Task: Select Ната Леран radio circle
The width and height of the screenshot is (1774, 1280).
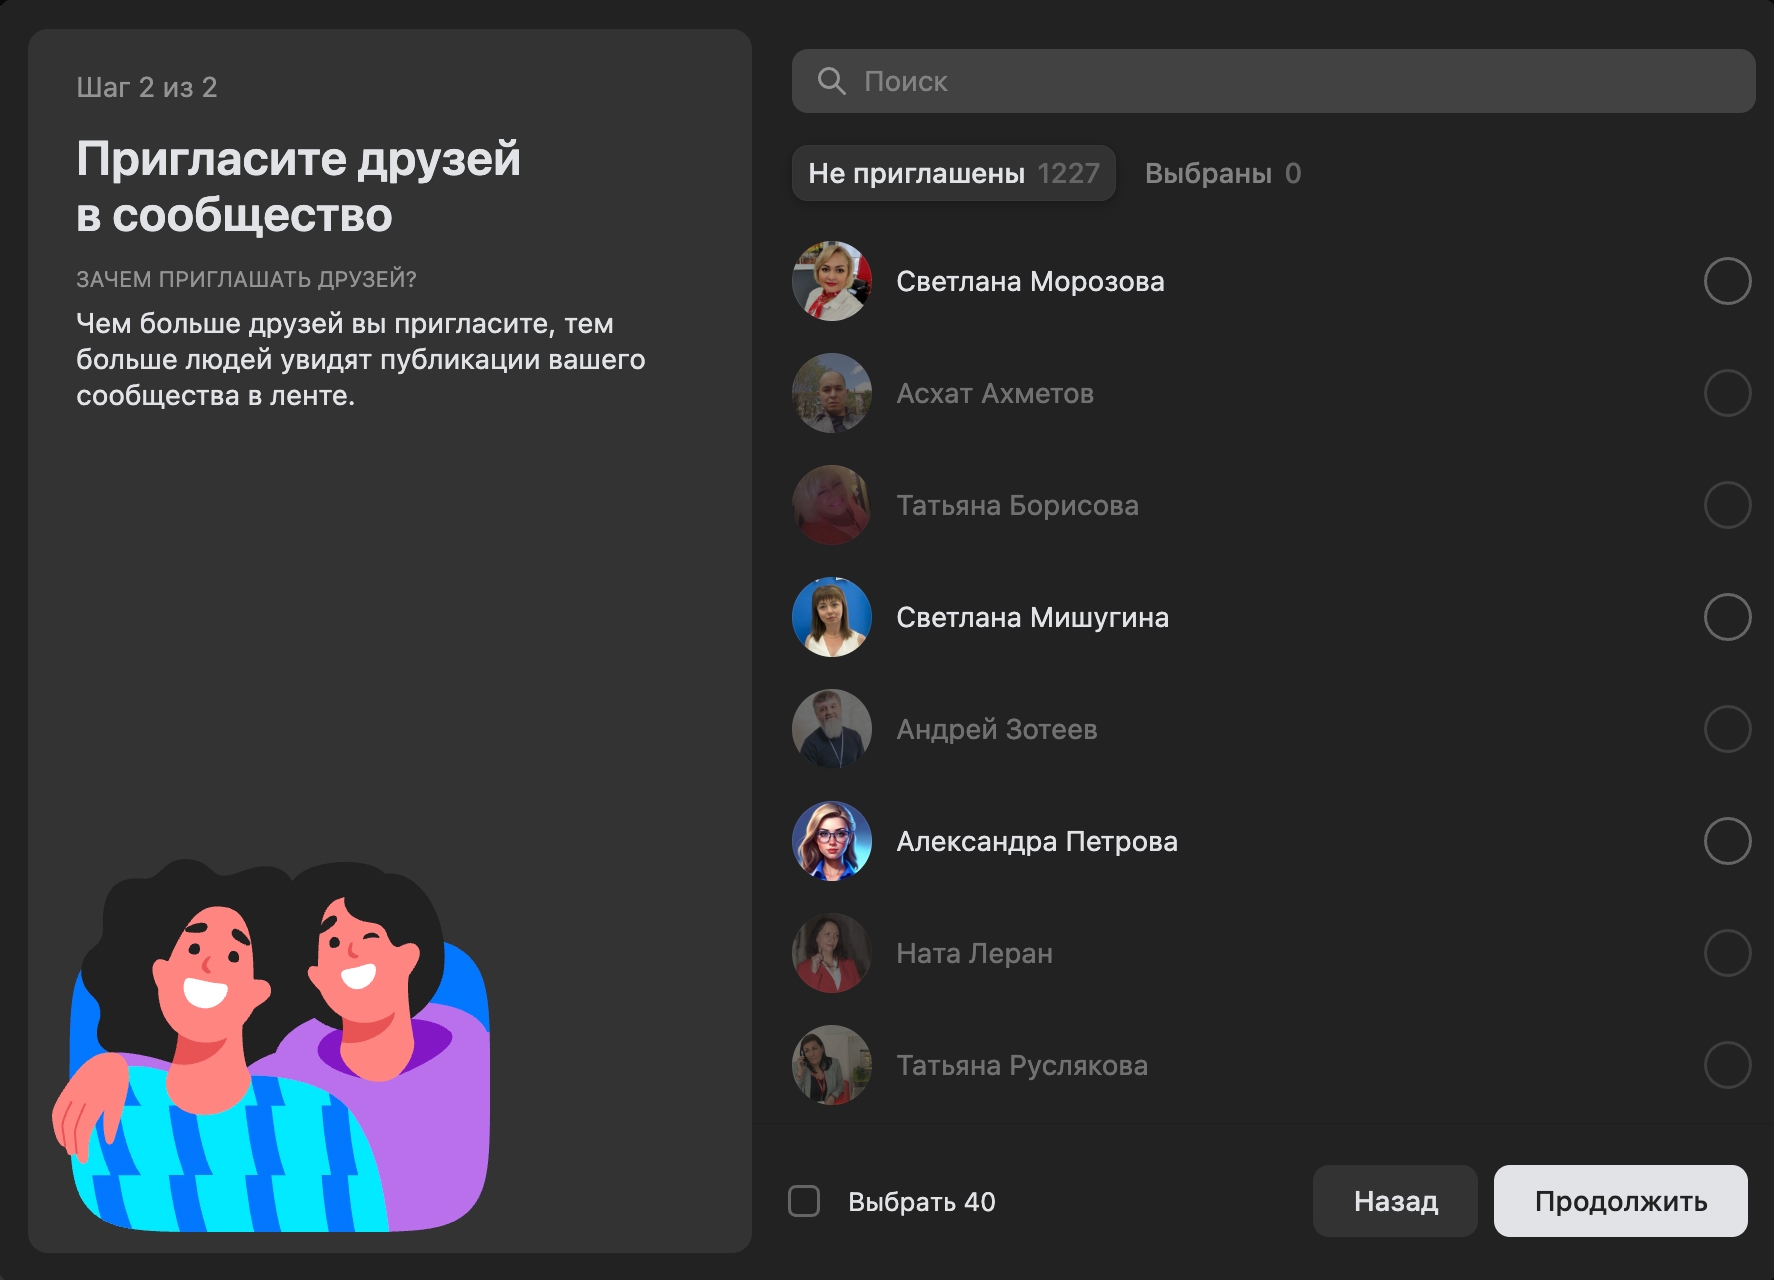Action: pyautogui.click(x=1727, y=953)
